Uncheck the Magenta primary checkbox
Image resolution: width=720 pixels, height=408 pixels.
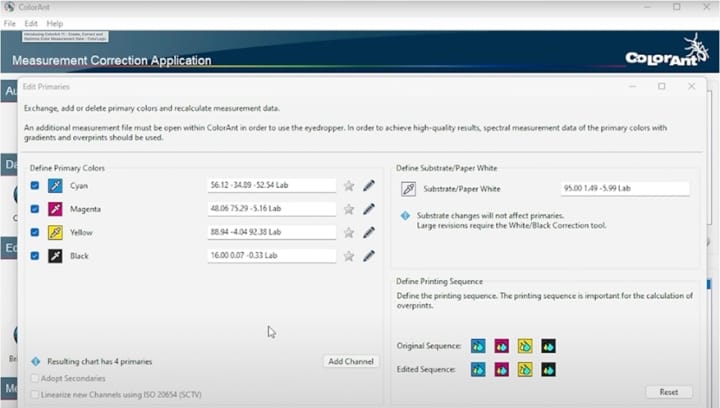[35, 209]
